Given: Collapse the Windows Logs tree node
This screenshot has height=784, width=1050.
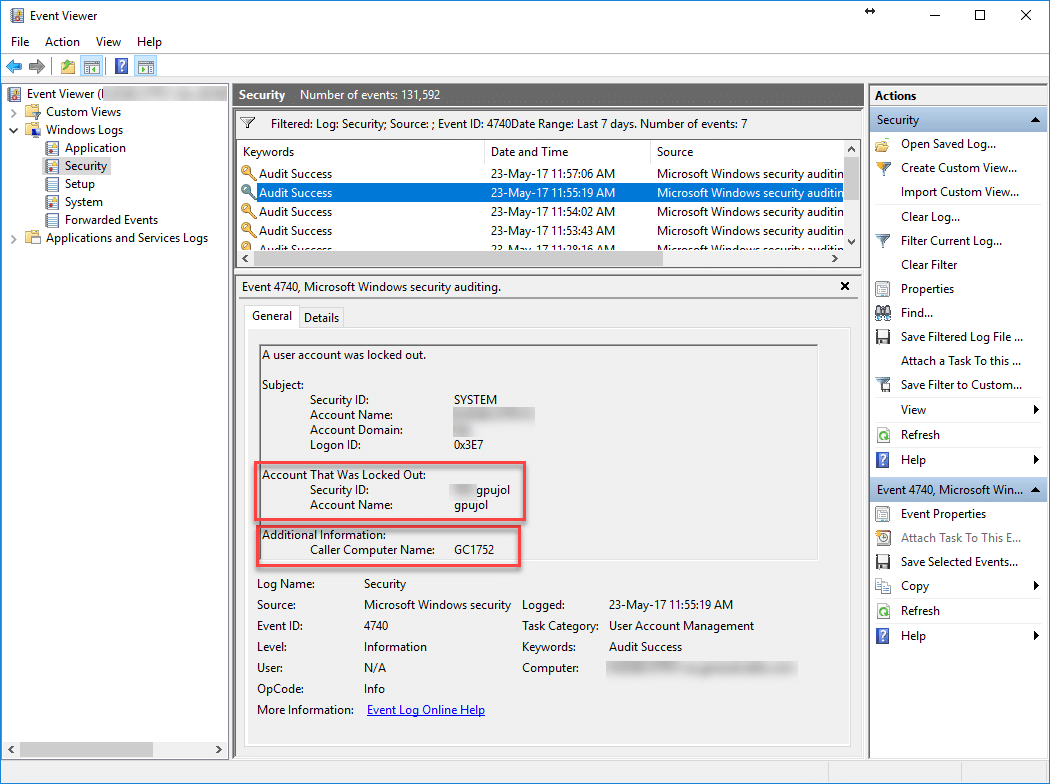Looking at the screenshot, I should coord(14,130).
